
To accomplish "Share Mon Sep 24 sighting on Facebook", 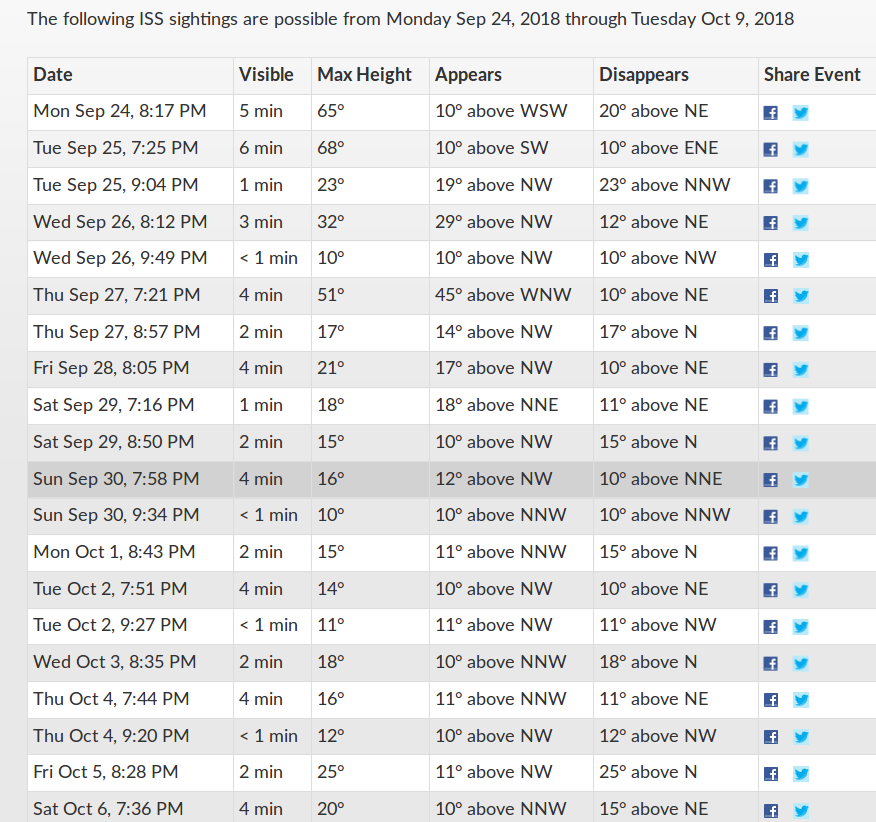I will coord(770,113).
